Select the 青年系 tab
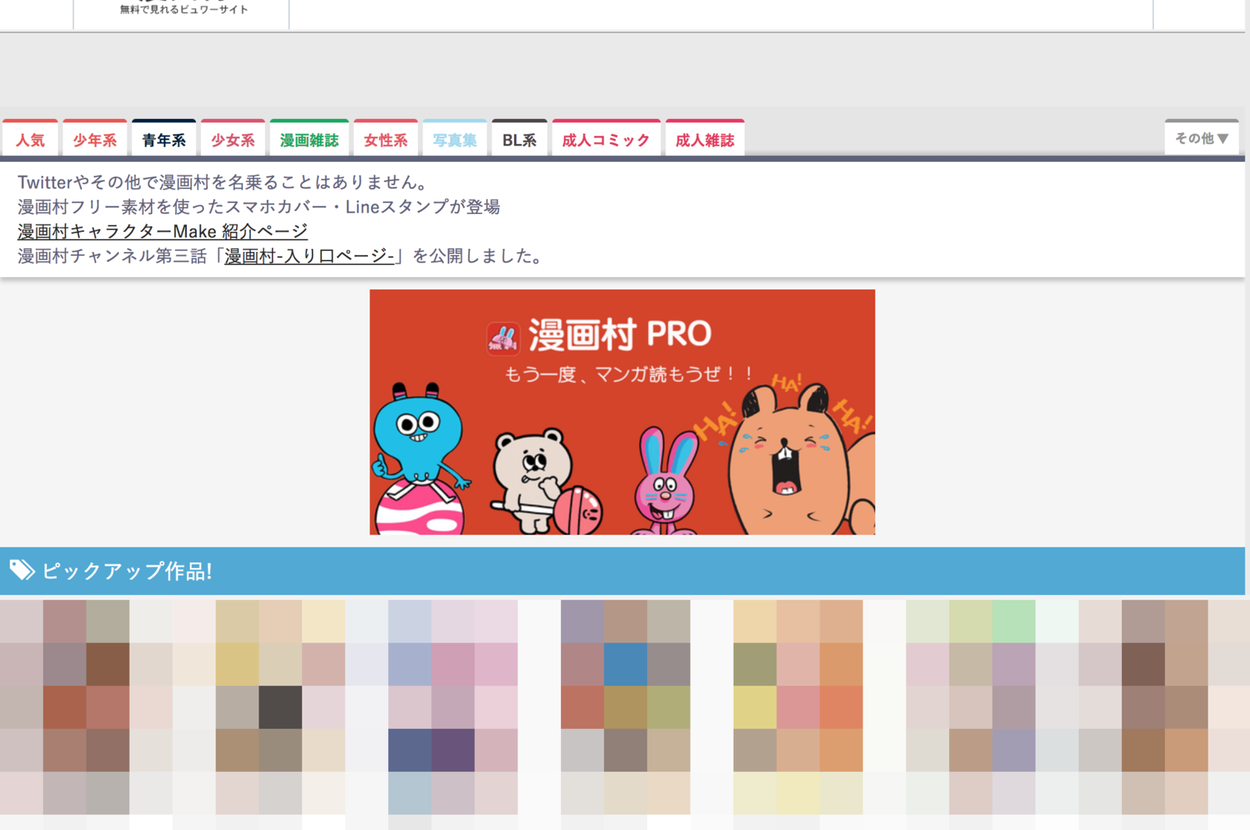Viewport: 1250px width, 830px height. pyautogui.click(x=164, y=140)
